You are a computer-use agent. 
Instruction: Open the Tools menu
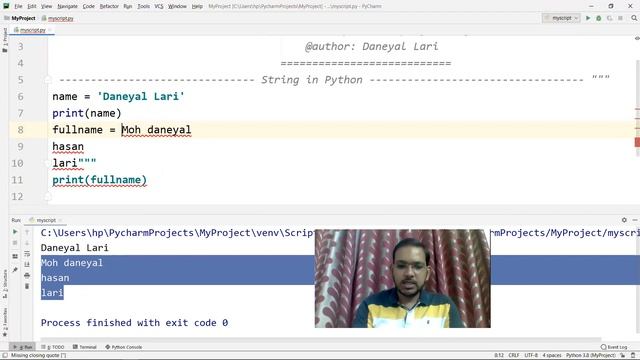pyautogui.click(x=143, y=6)
